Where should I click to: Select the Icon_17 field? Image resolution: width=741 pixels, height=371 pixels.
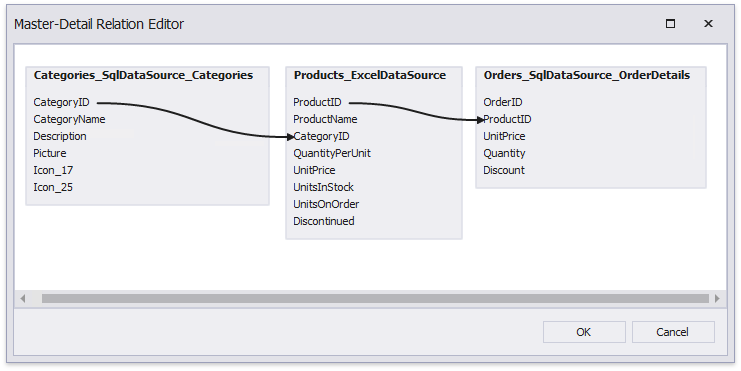pyautogui.click(x=53, y=171)
